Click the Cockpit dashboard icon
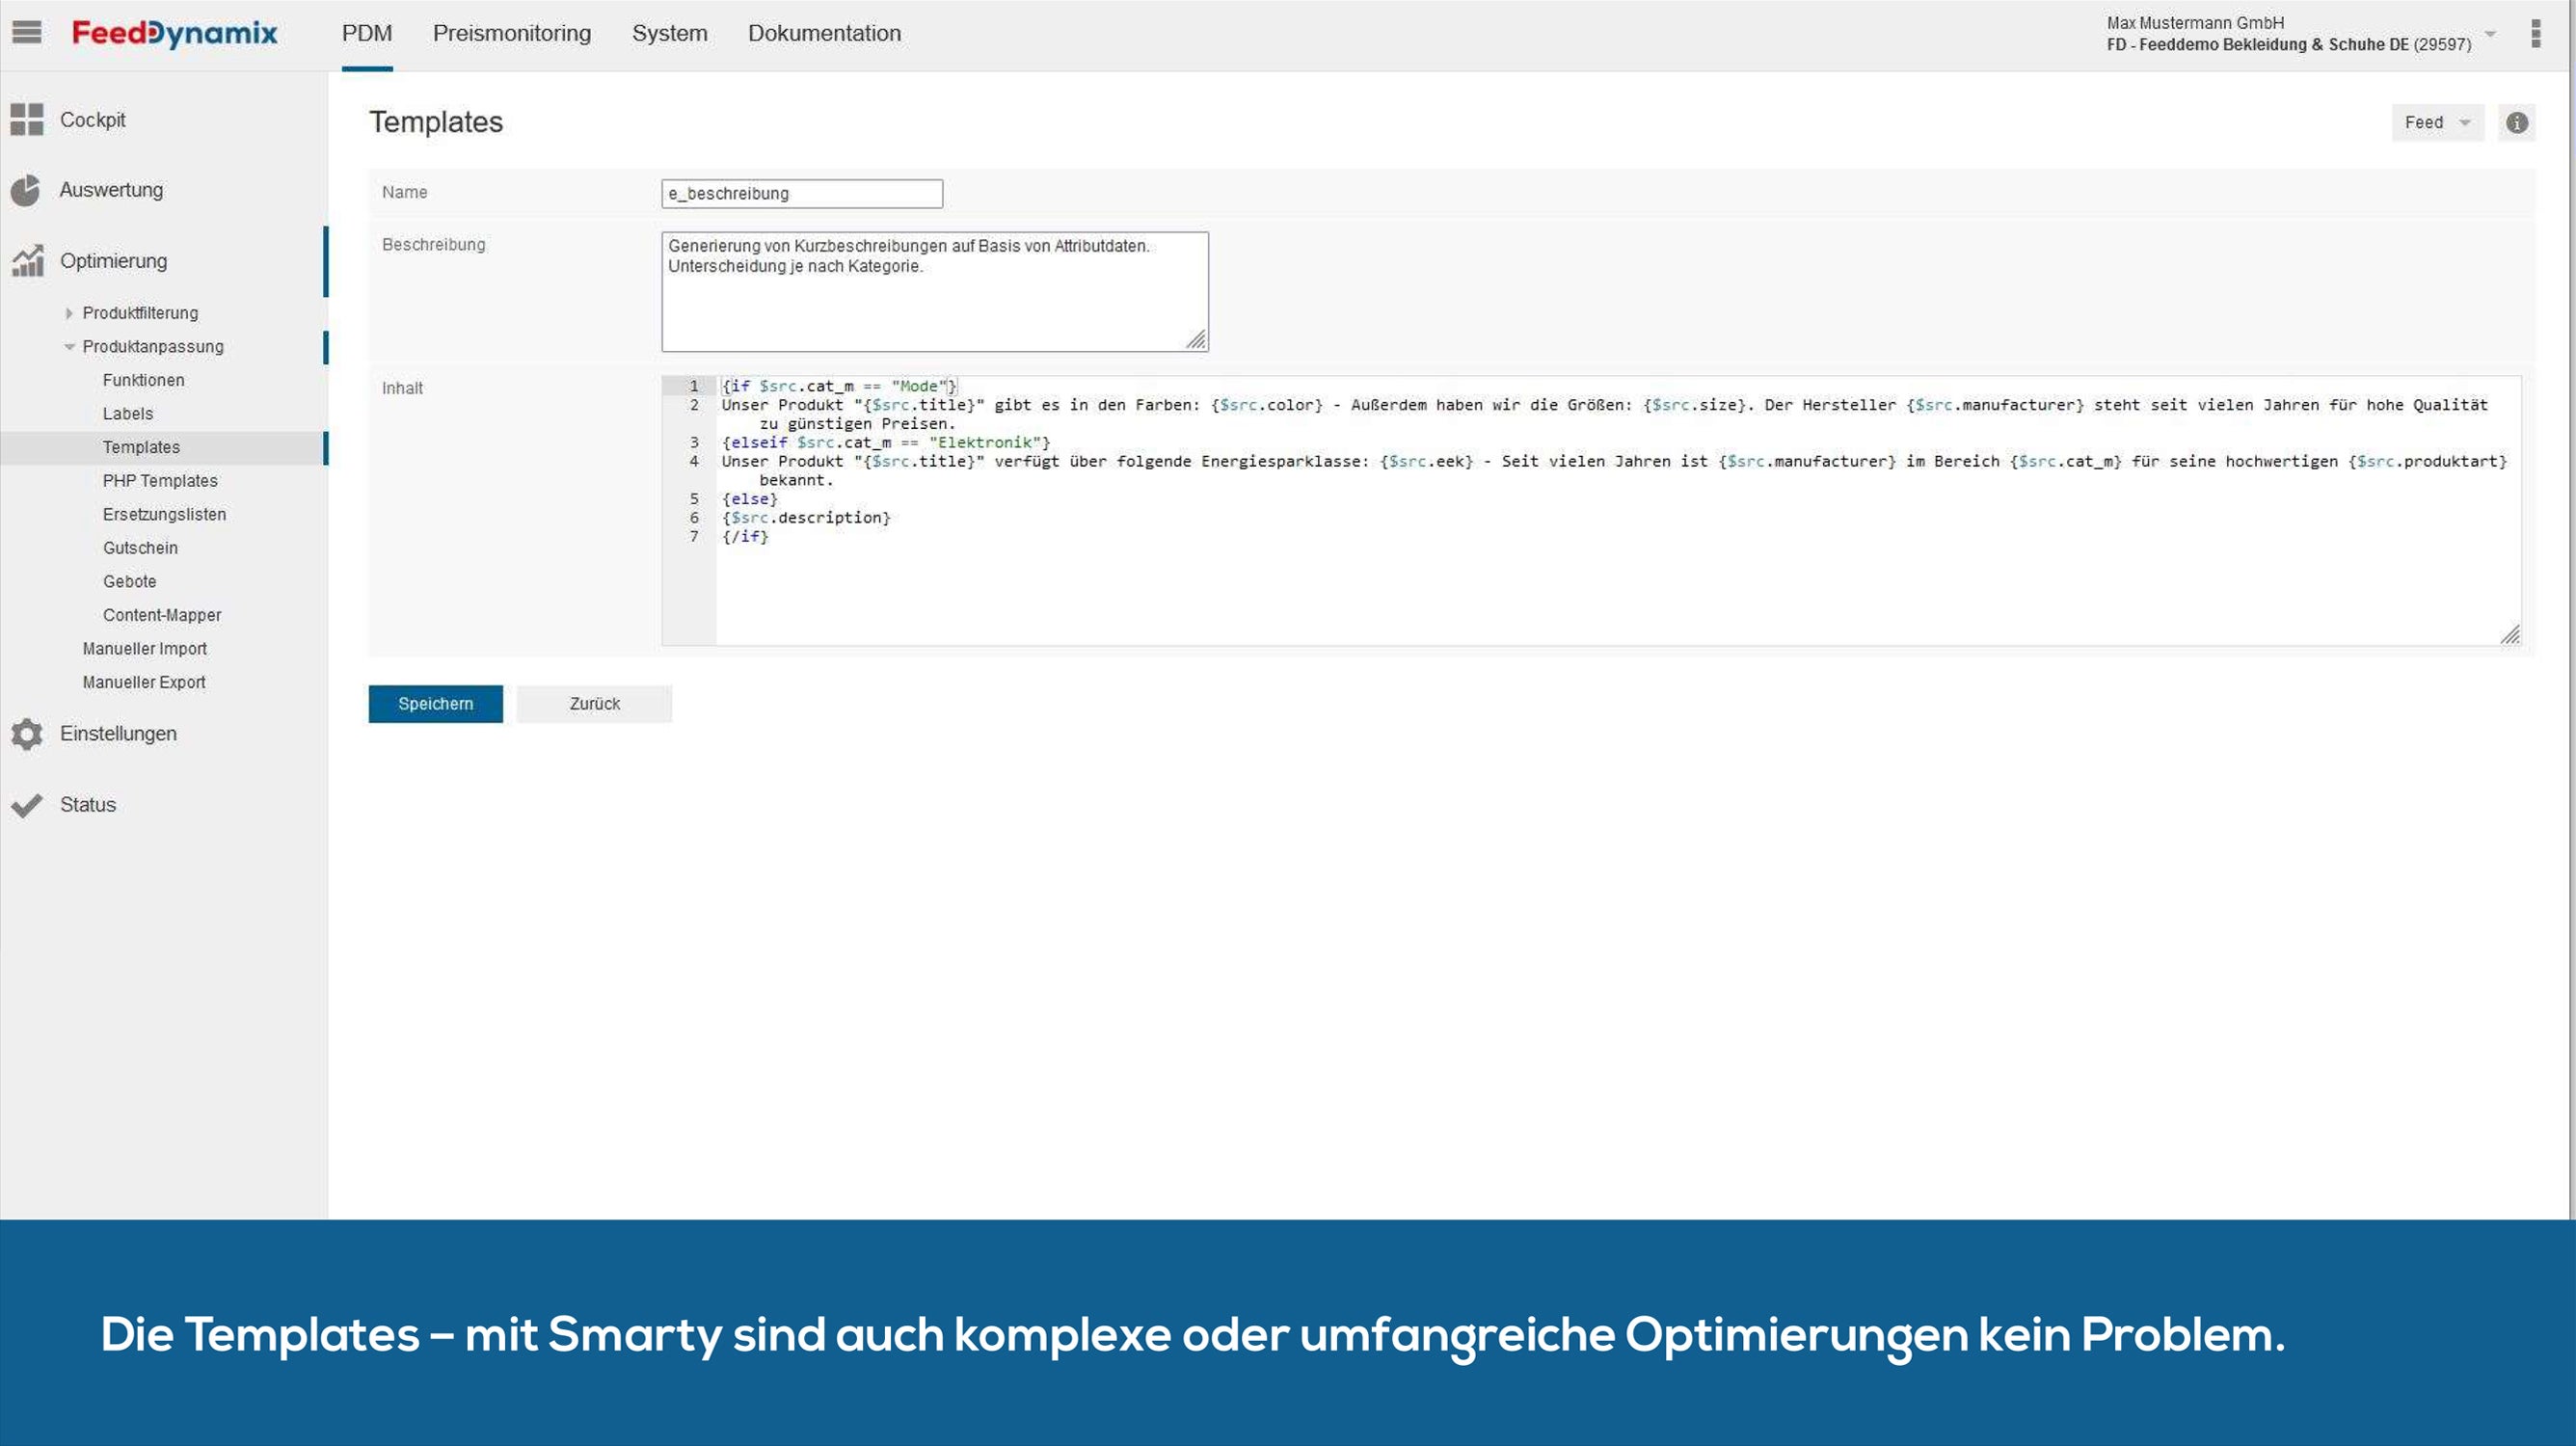2576x1446 pixels. 27,119
